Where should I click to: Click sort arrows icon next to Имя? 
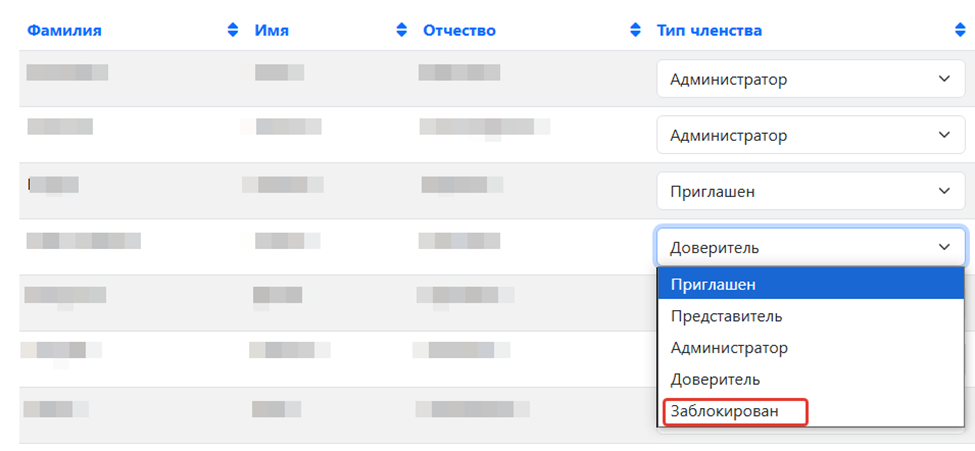click(402, 31)
